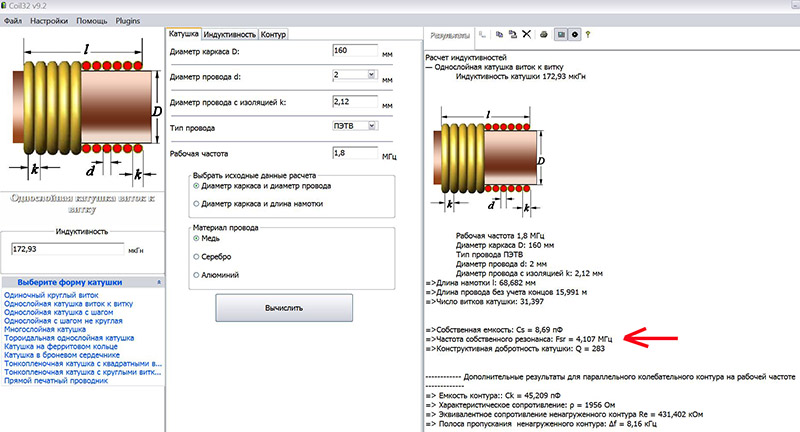The width and height of the screenshot is (800, 432).
Task: Choose Алюминий as wire material
Action: (x=196, y=275)
